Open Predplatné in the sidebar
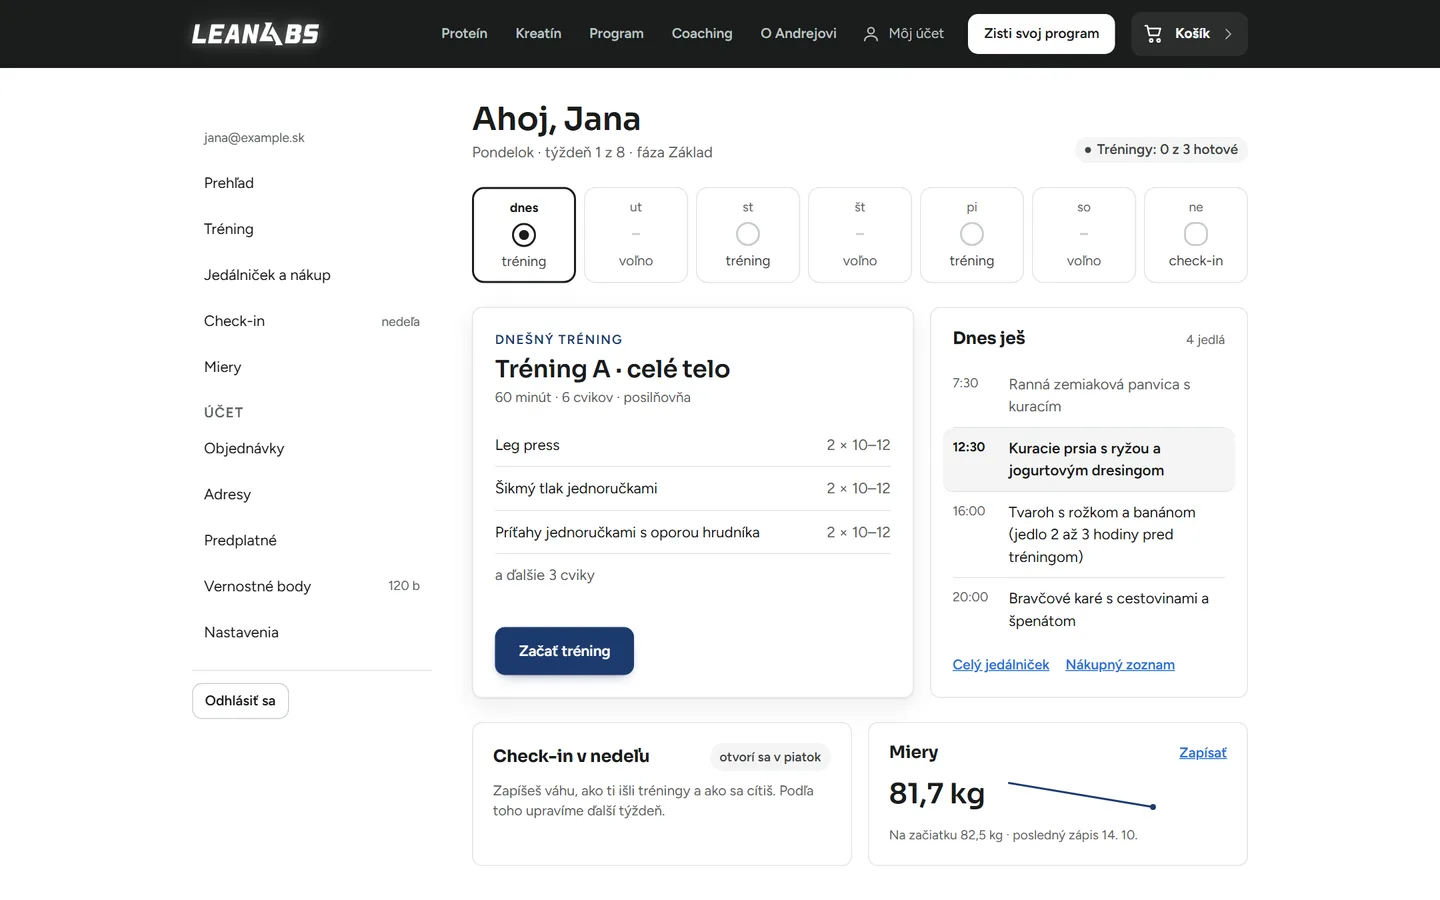This screenshot has width=1440, height=900. pos(312,540)
